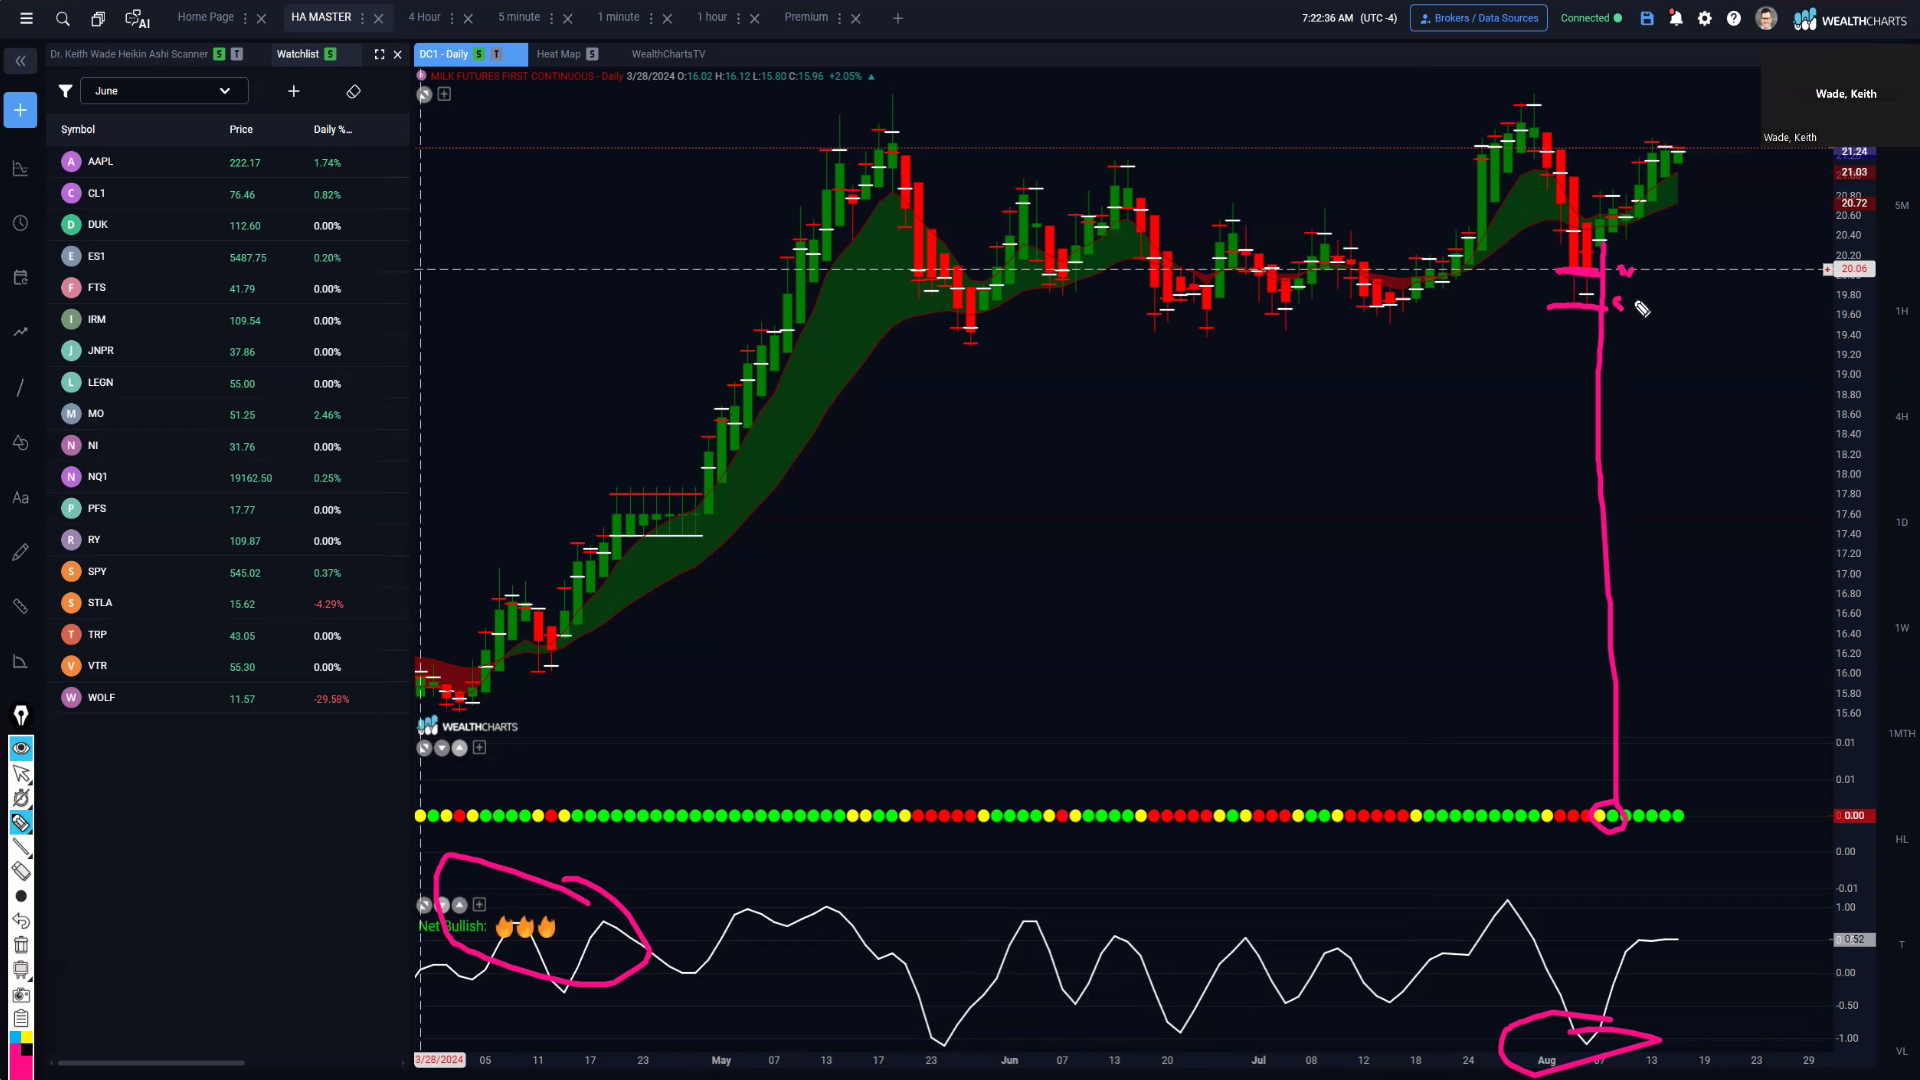Open the search magnifier icon
Image resolution: width=1920 pixels, height=1080 pixels.
(x=63, y=18)
